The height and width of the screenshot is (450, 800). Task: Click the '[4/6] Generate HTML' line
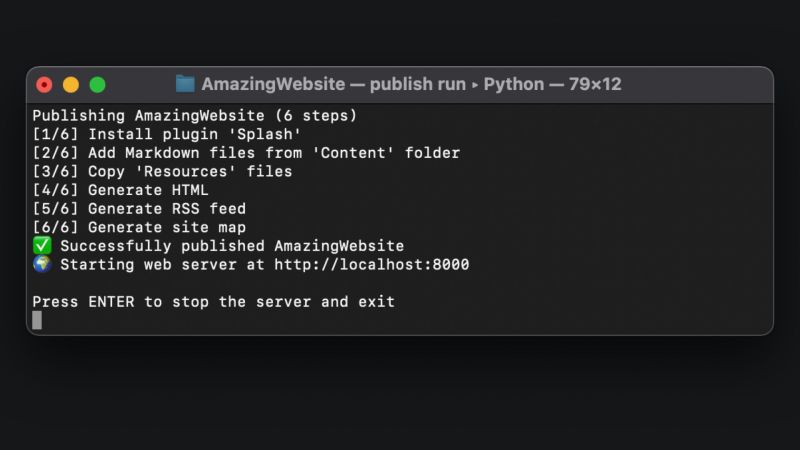[x=120, y=190]
